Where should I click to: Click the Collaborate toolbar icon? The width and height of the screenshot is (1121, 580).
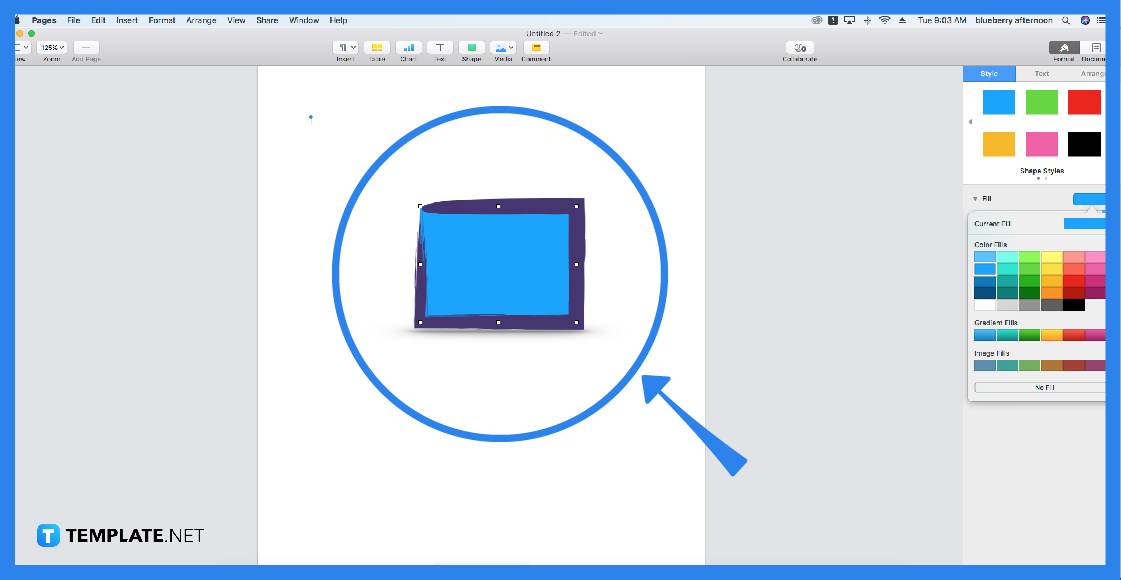coord(799,48)
